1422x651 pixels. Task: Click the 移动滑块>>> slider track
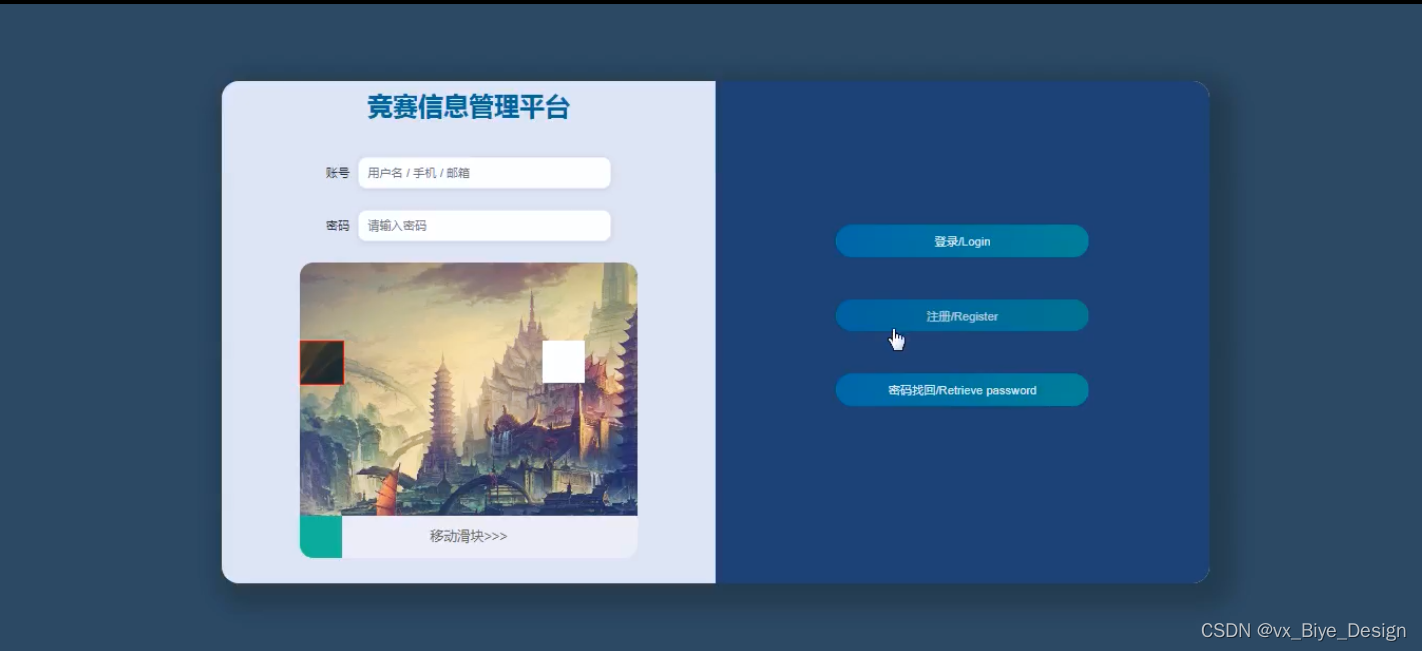(x=469, y=537)
